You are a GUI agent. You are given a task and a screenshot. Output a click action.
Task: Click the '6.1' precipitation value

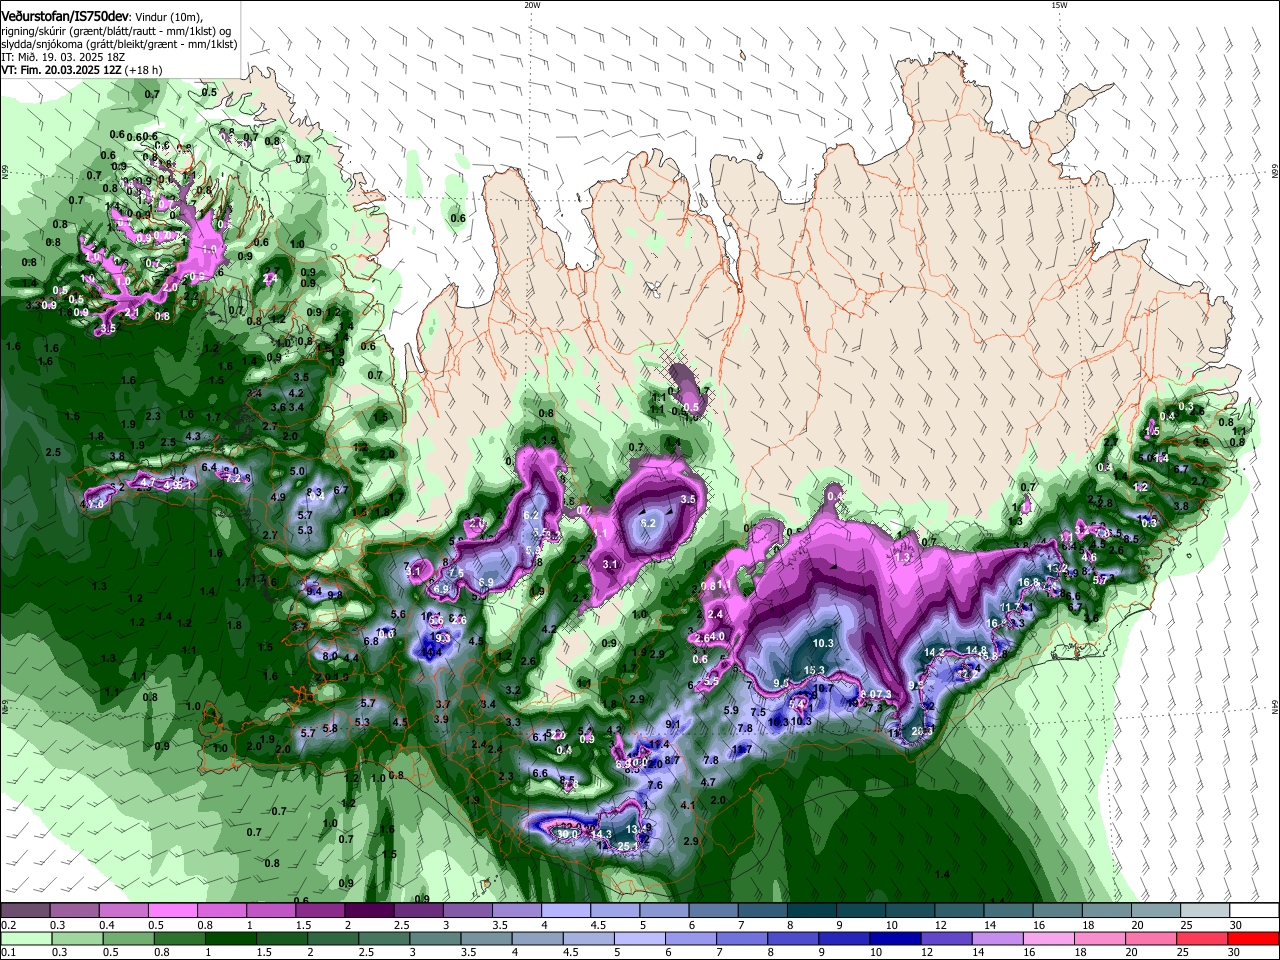point(540,737)
